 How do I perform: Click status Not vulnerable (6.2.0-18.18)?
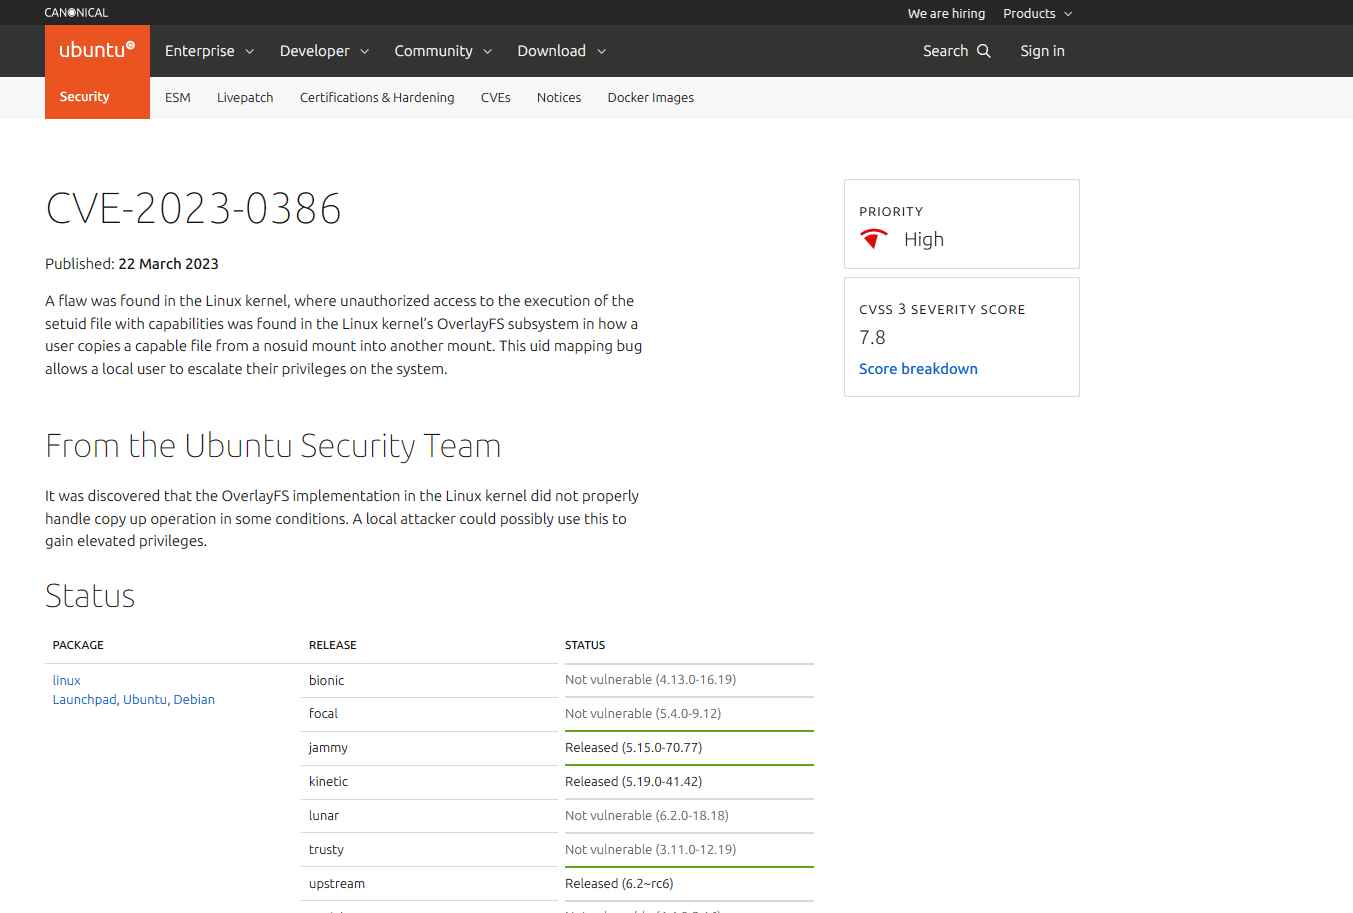[647, 816]
